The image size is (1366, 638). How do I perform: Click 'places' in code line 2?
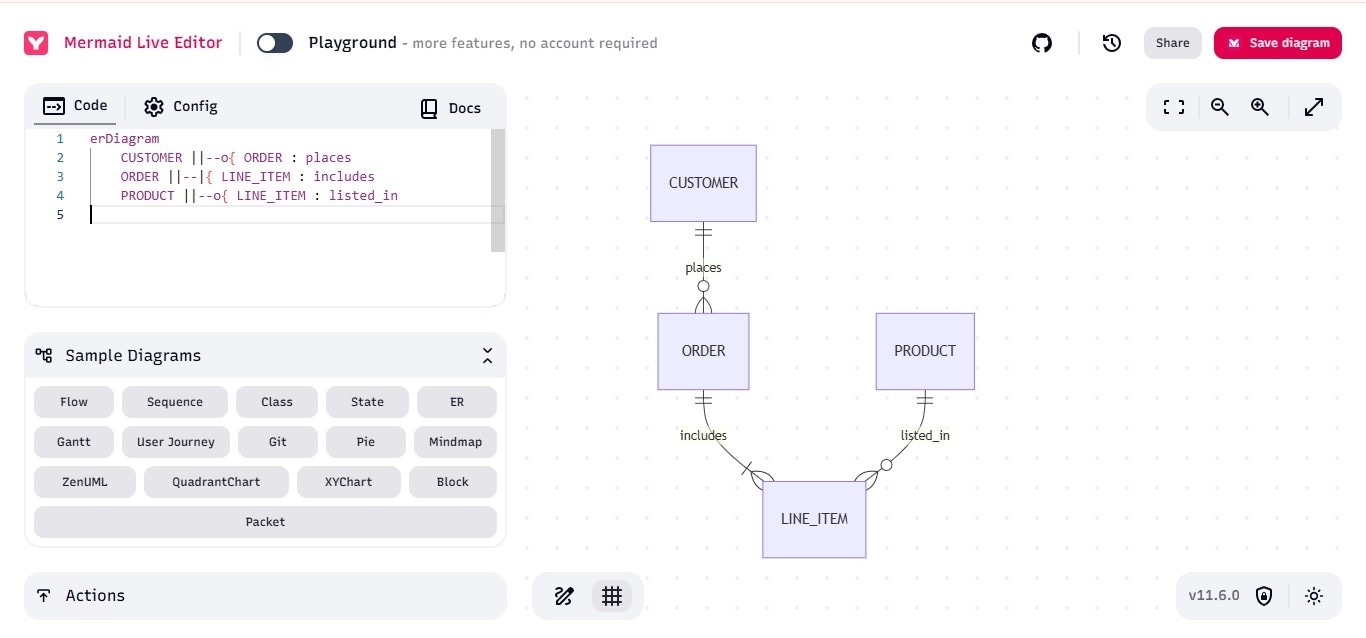click(x=329, y=158)
